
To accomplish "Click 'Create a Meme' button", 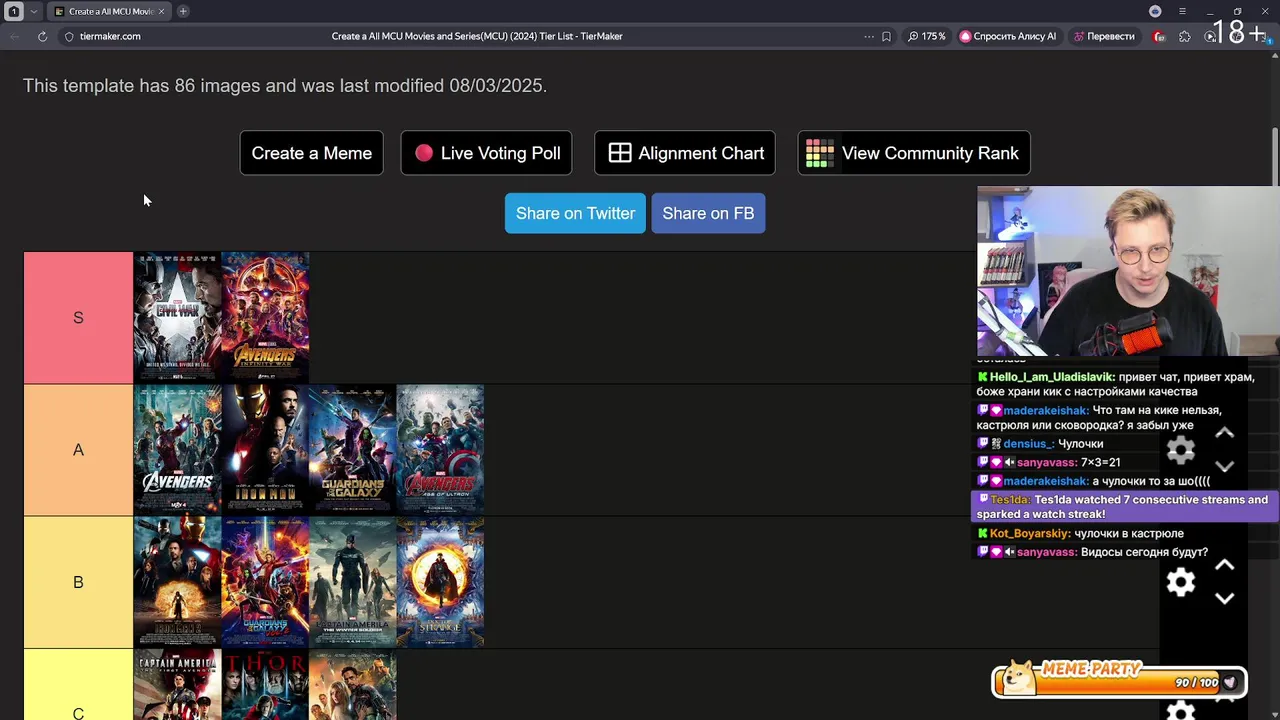I will (x=311, y=153).
